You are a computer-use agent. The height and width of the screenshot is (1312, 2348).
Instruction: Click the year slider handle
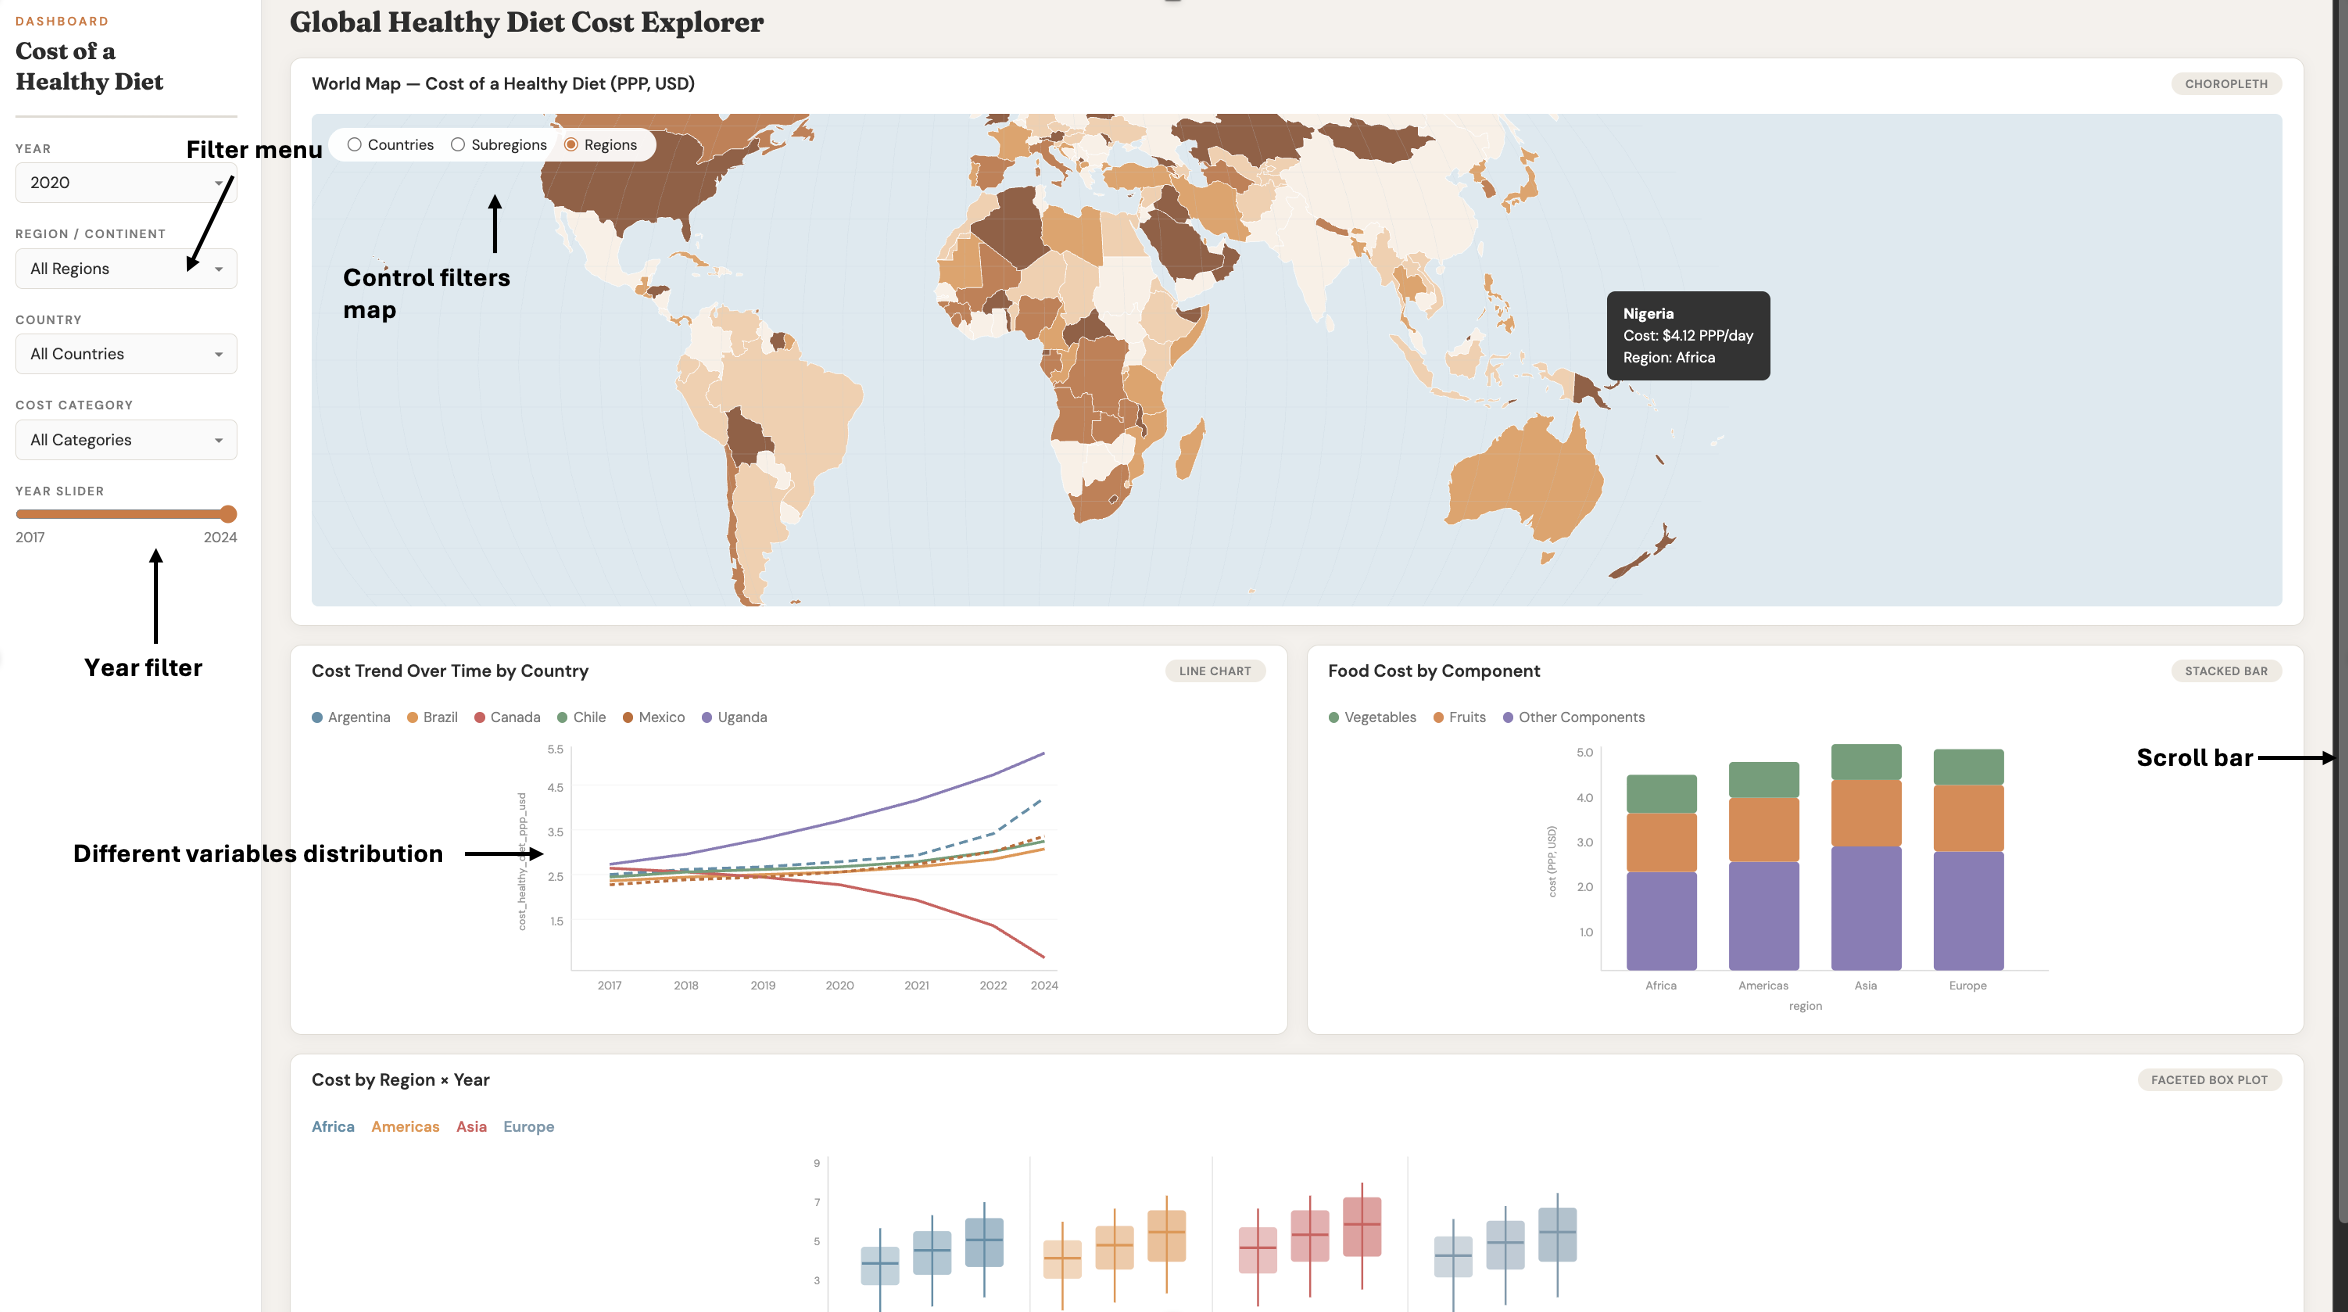pos(228,514)
